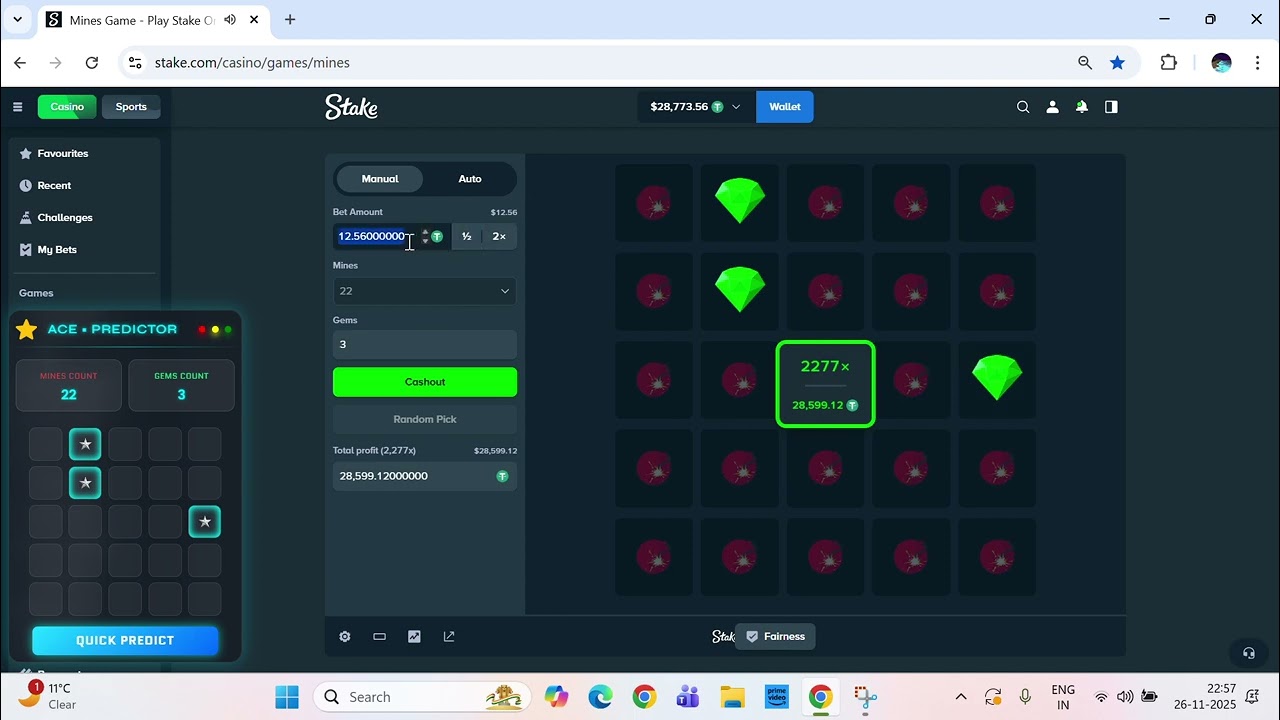1280x720 pixels.
Task: Go back to previous page
Action: (20, 62)
